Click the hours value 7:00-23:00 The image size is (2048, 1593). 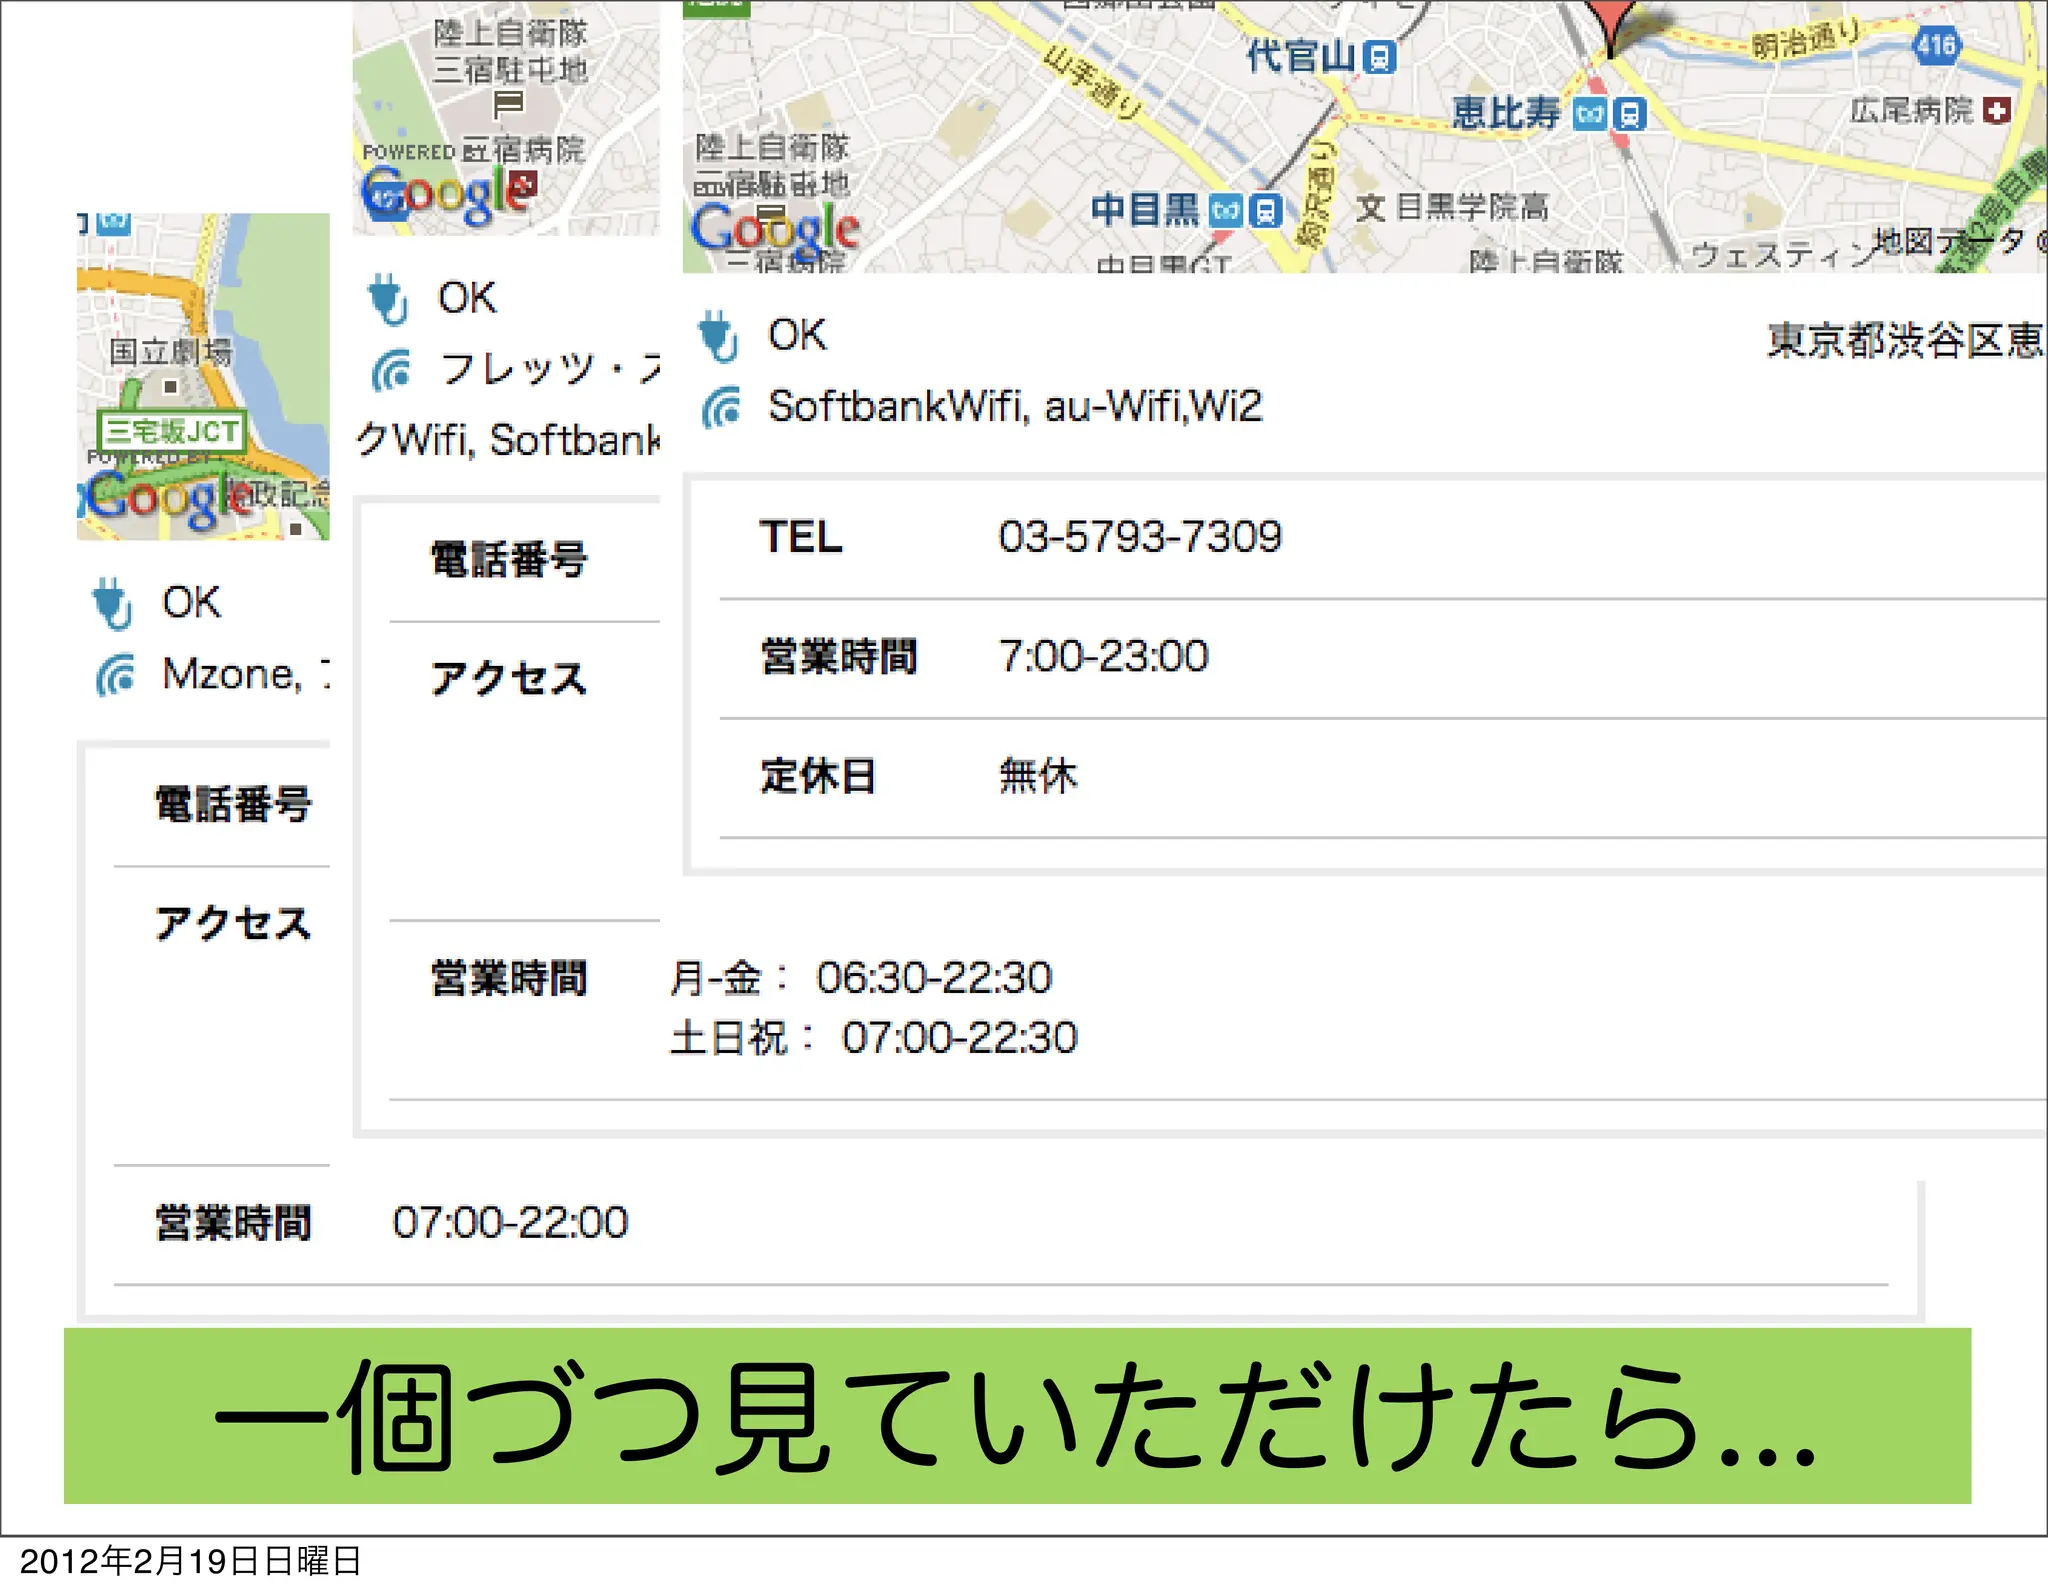tap(1104, 657)
